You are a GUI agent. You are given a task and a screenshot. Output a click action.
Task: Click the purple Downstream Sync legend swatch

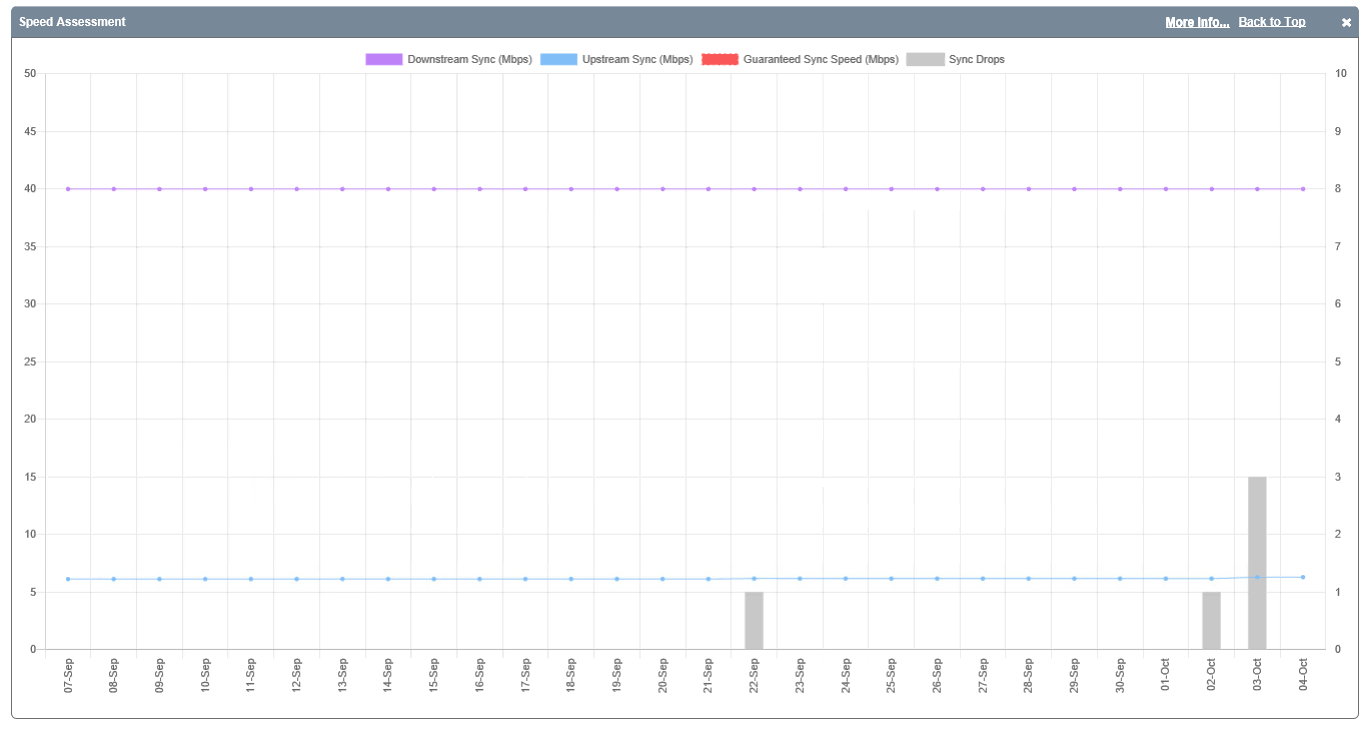coord(383,60)
